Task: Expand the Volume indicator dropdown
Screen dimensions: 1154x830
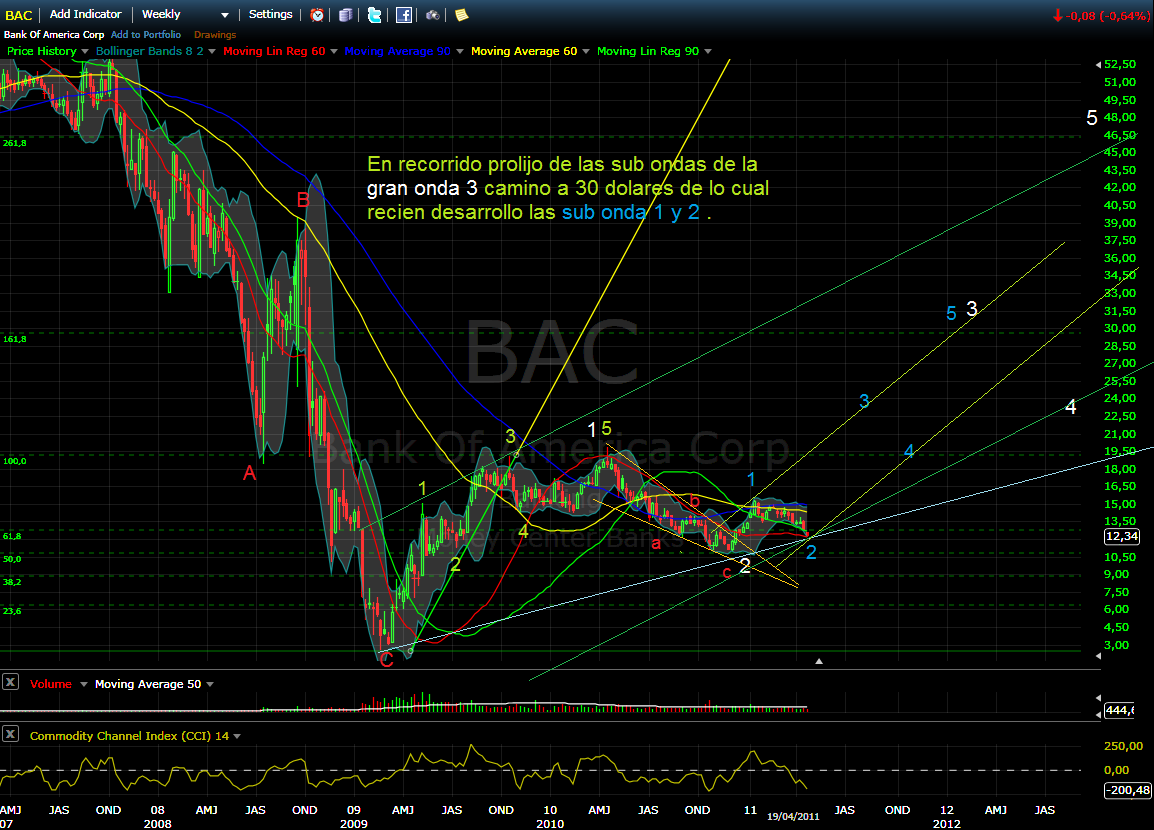Action: click(83, 684)
